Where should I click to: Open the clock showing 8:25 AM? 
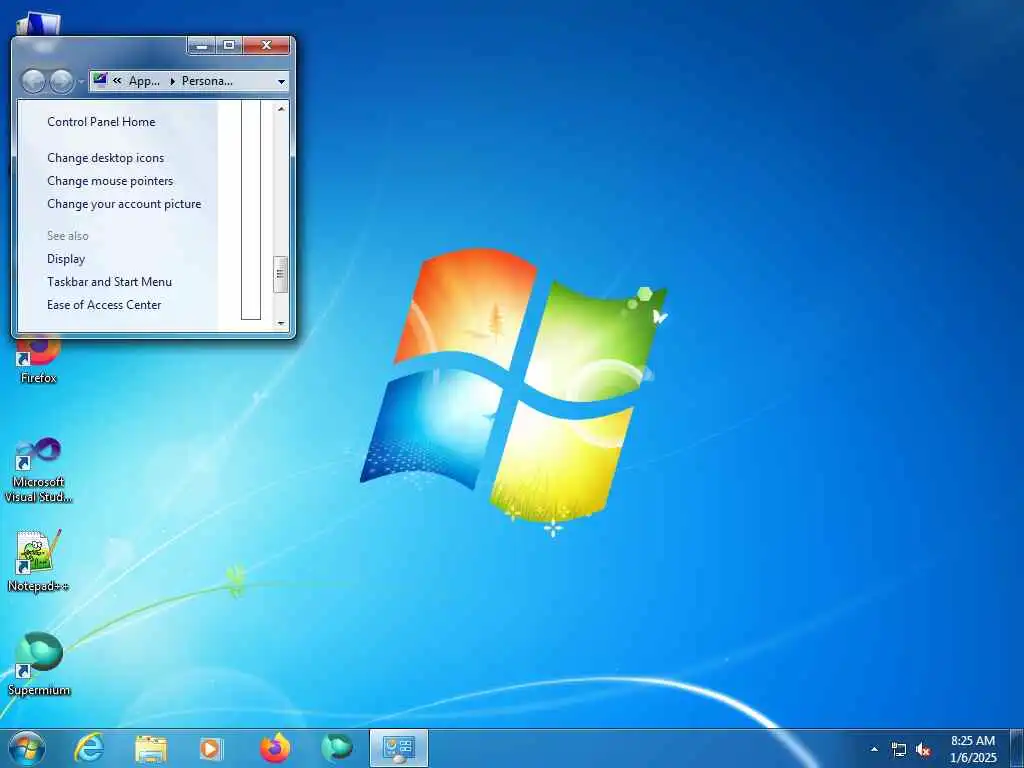[x=973, y=749]
